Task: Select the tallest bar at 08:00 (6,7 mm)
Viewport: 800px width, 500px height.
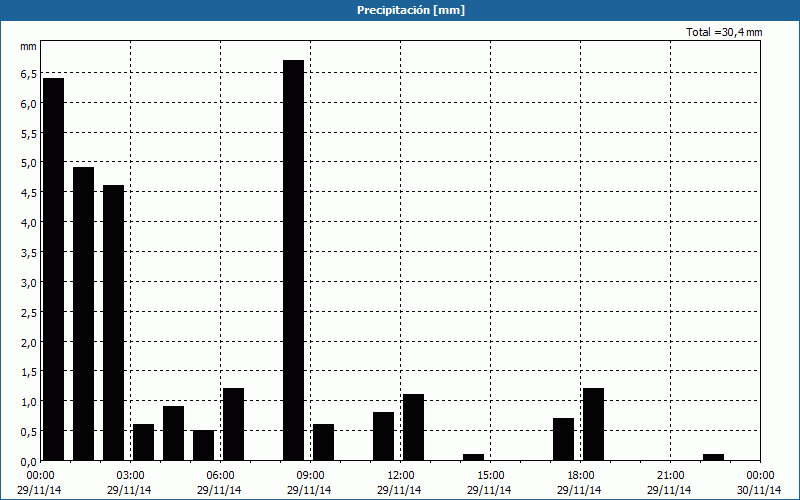Action: point(293,260)
